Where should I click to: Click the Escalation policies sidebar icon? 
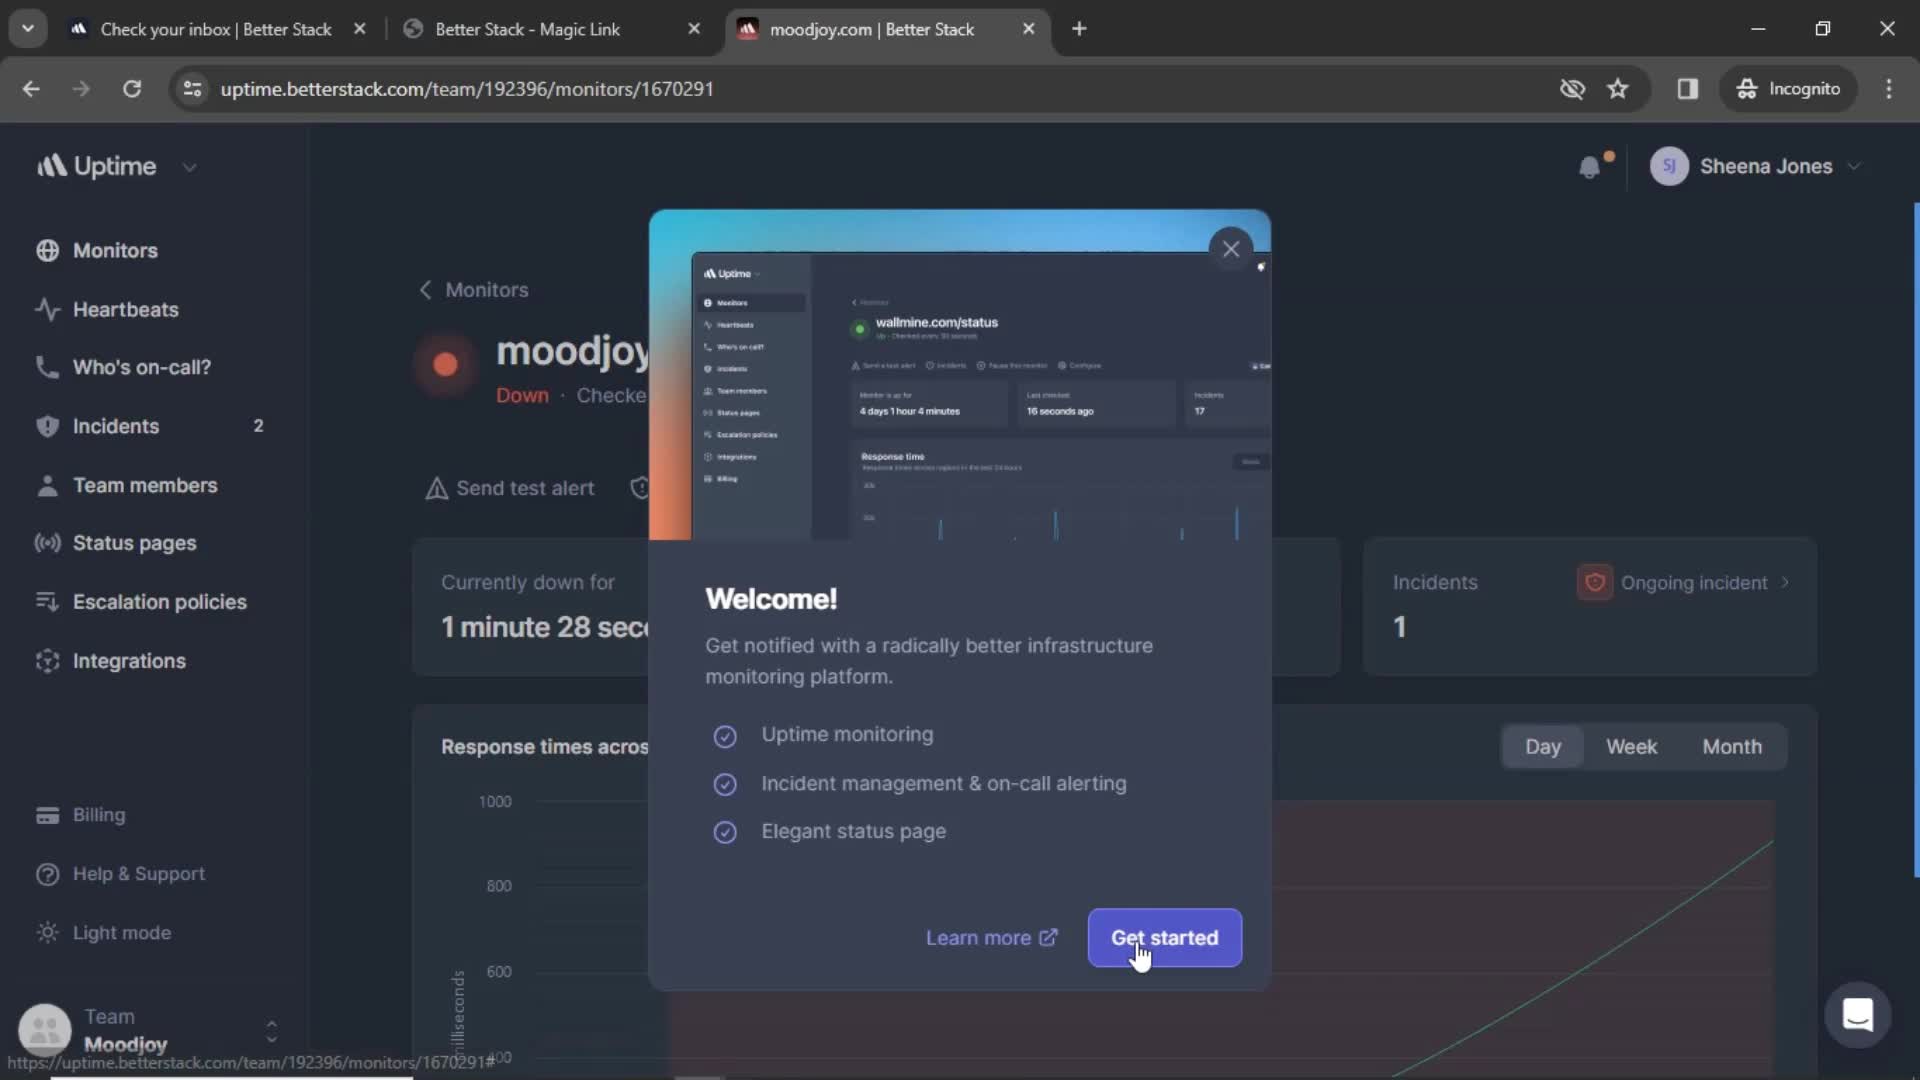45,601
